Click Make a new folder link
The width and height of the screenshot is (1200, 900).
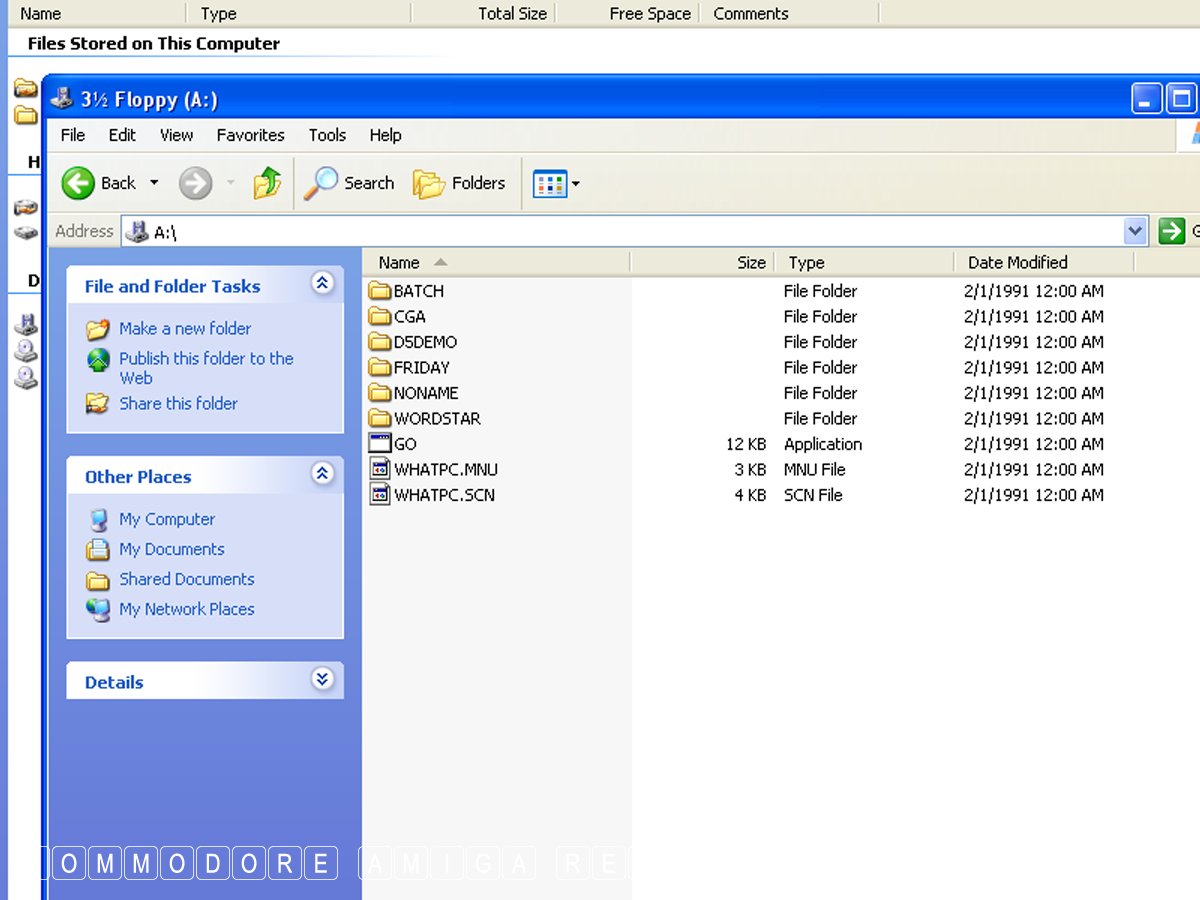point(185,328)
